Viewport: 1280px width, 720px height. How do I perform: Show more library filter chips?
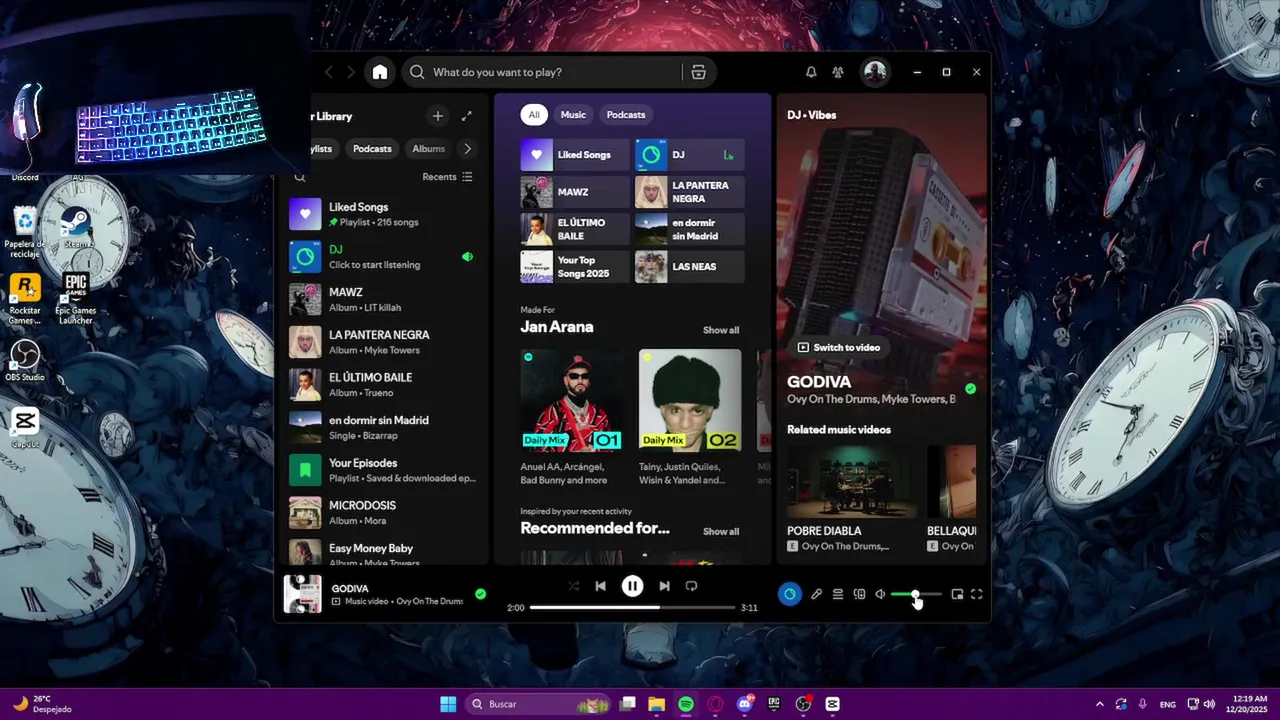click(467, 149)
